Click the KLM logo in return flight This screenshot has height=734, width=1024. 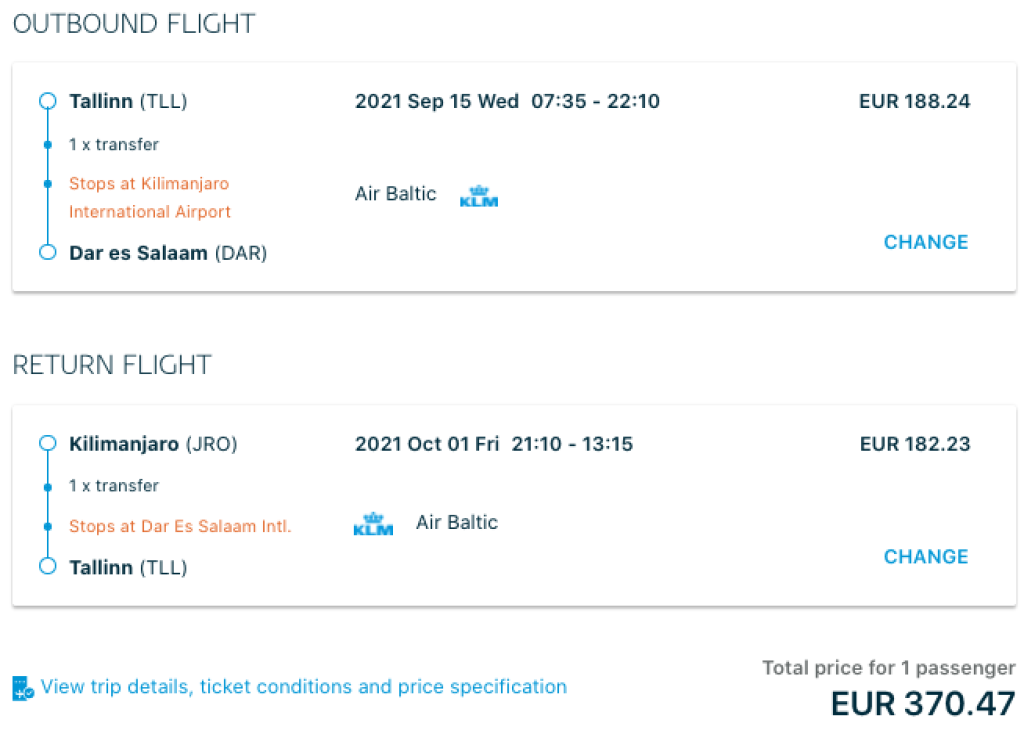click(373, 523)
